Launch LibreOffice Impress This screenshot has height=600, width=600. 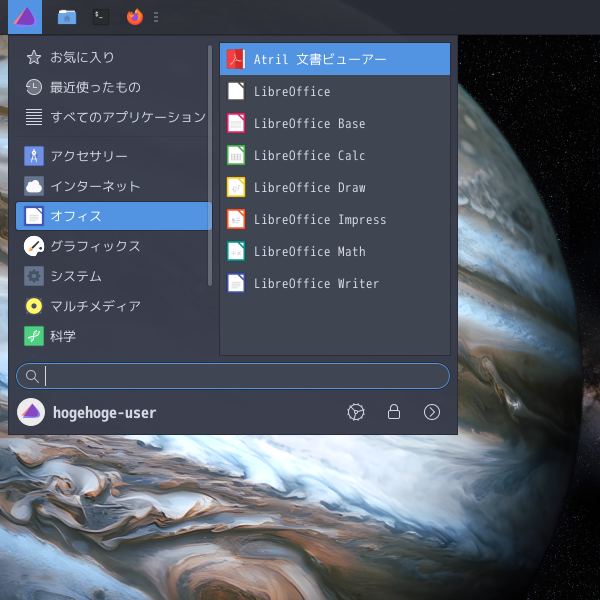(335, 219)
